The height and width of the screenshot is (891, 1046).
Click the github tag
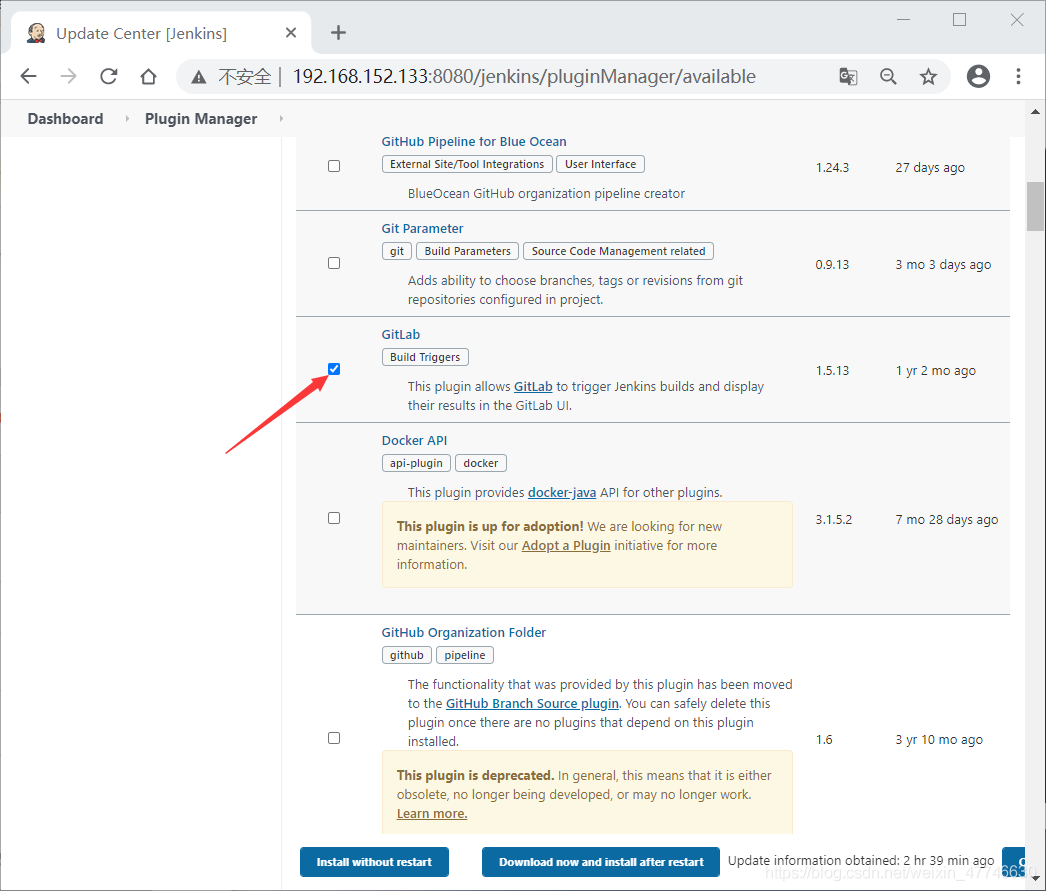(x=407, y=655)
